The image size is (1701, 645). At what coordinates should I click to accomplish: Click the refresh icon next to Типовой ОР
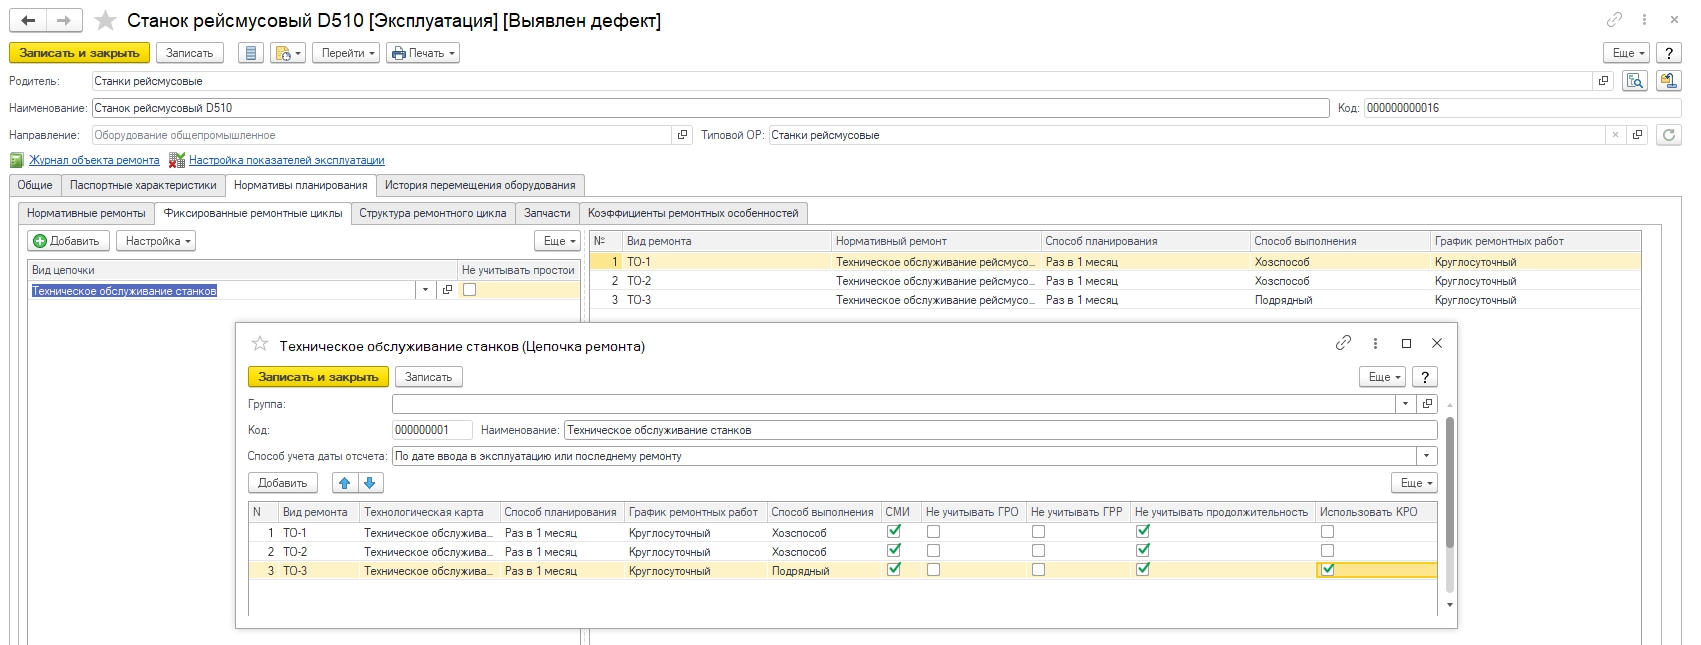(x=1668, y=135)
